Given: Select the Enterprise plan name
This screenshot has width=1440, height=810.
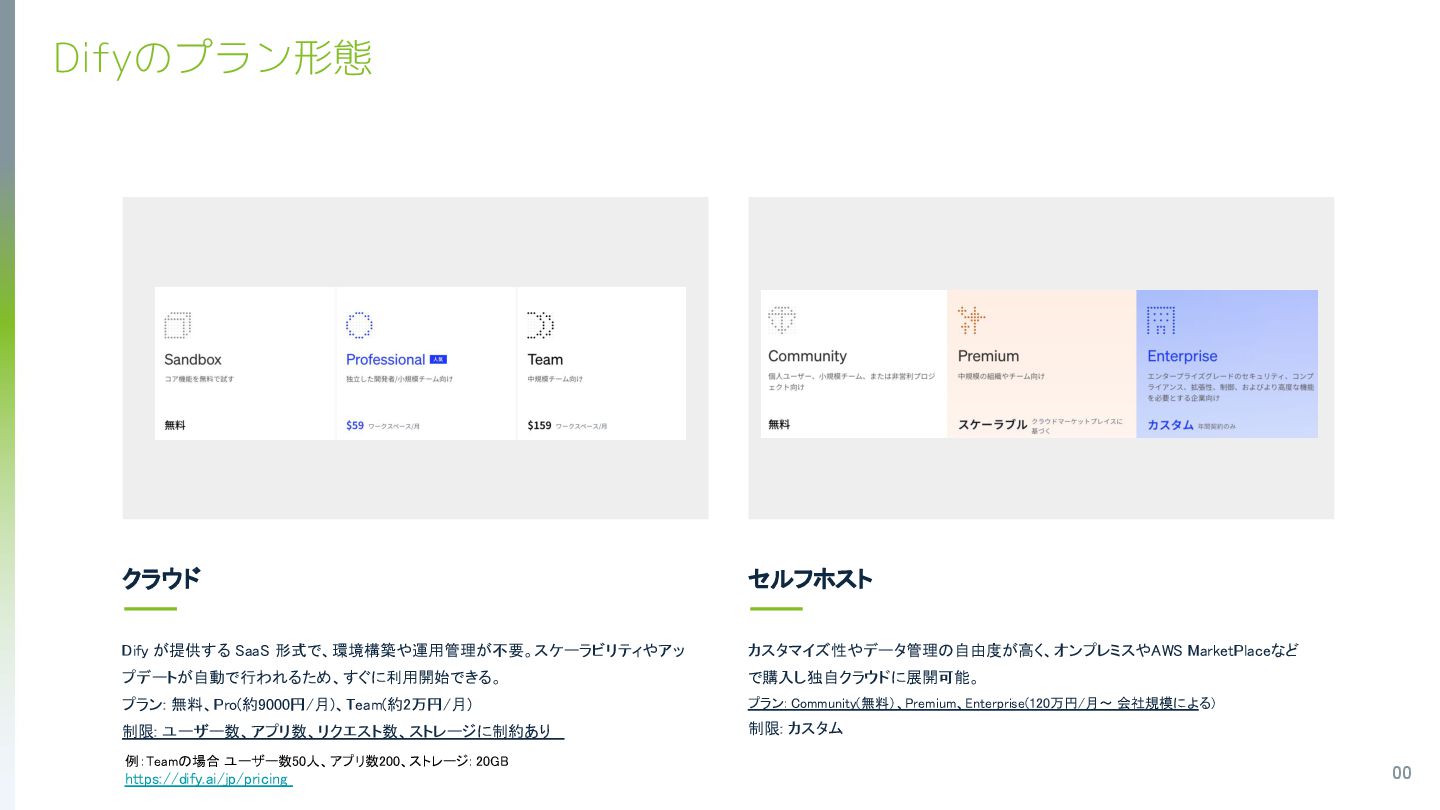Looking at the screenshot, I should pos(1182,356).
